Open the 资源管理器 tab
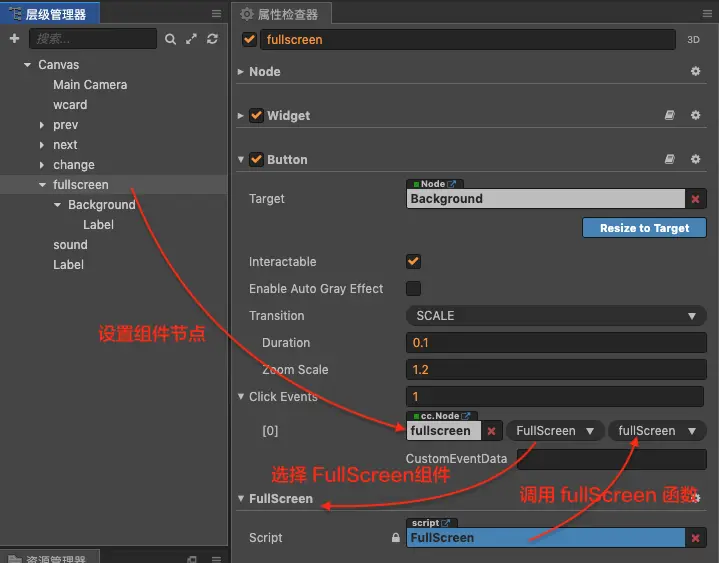Viewport: 719px width, 563px height. pos(50,558)
